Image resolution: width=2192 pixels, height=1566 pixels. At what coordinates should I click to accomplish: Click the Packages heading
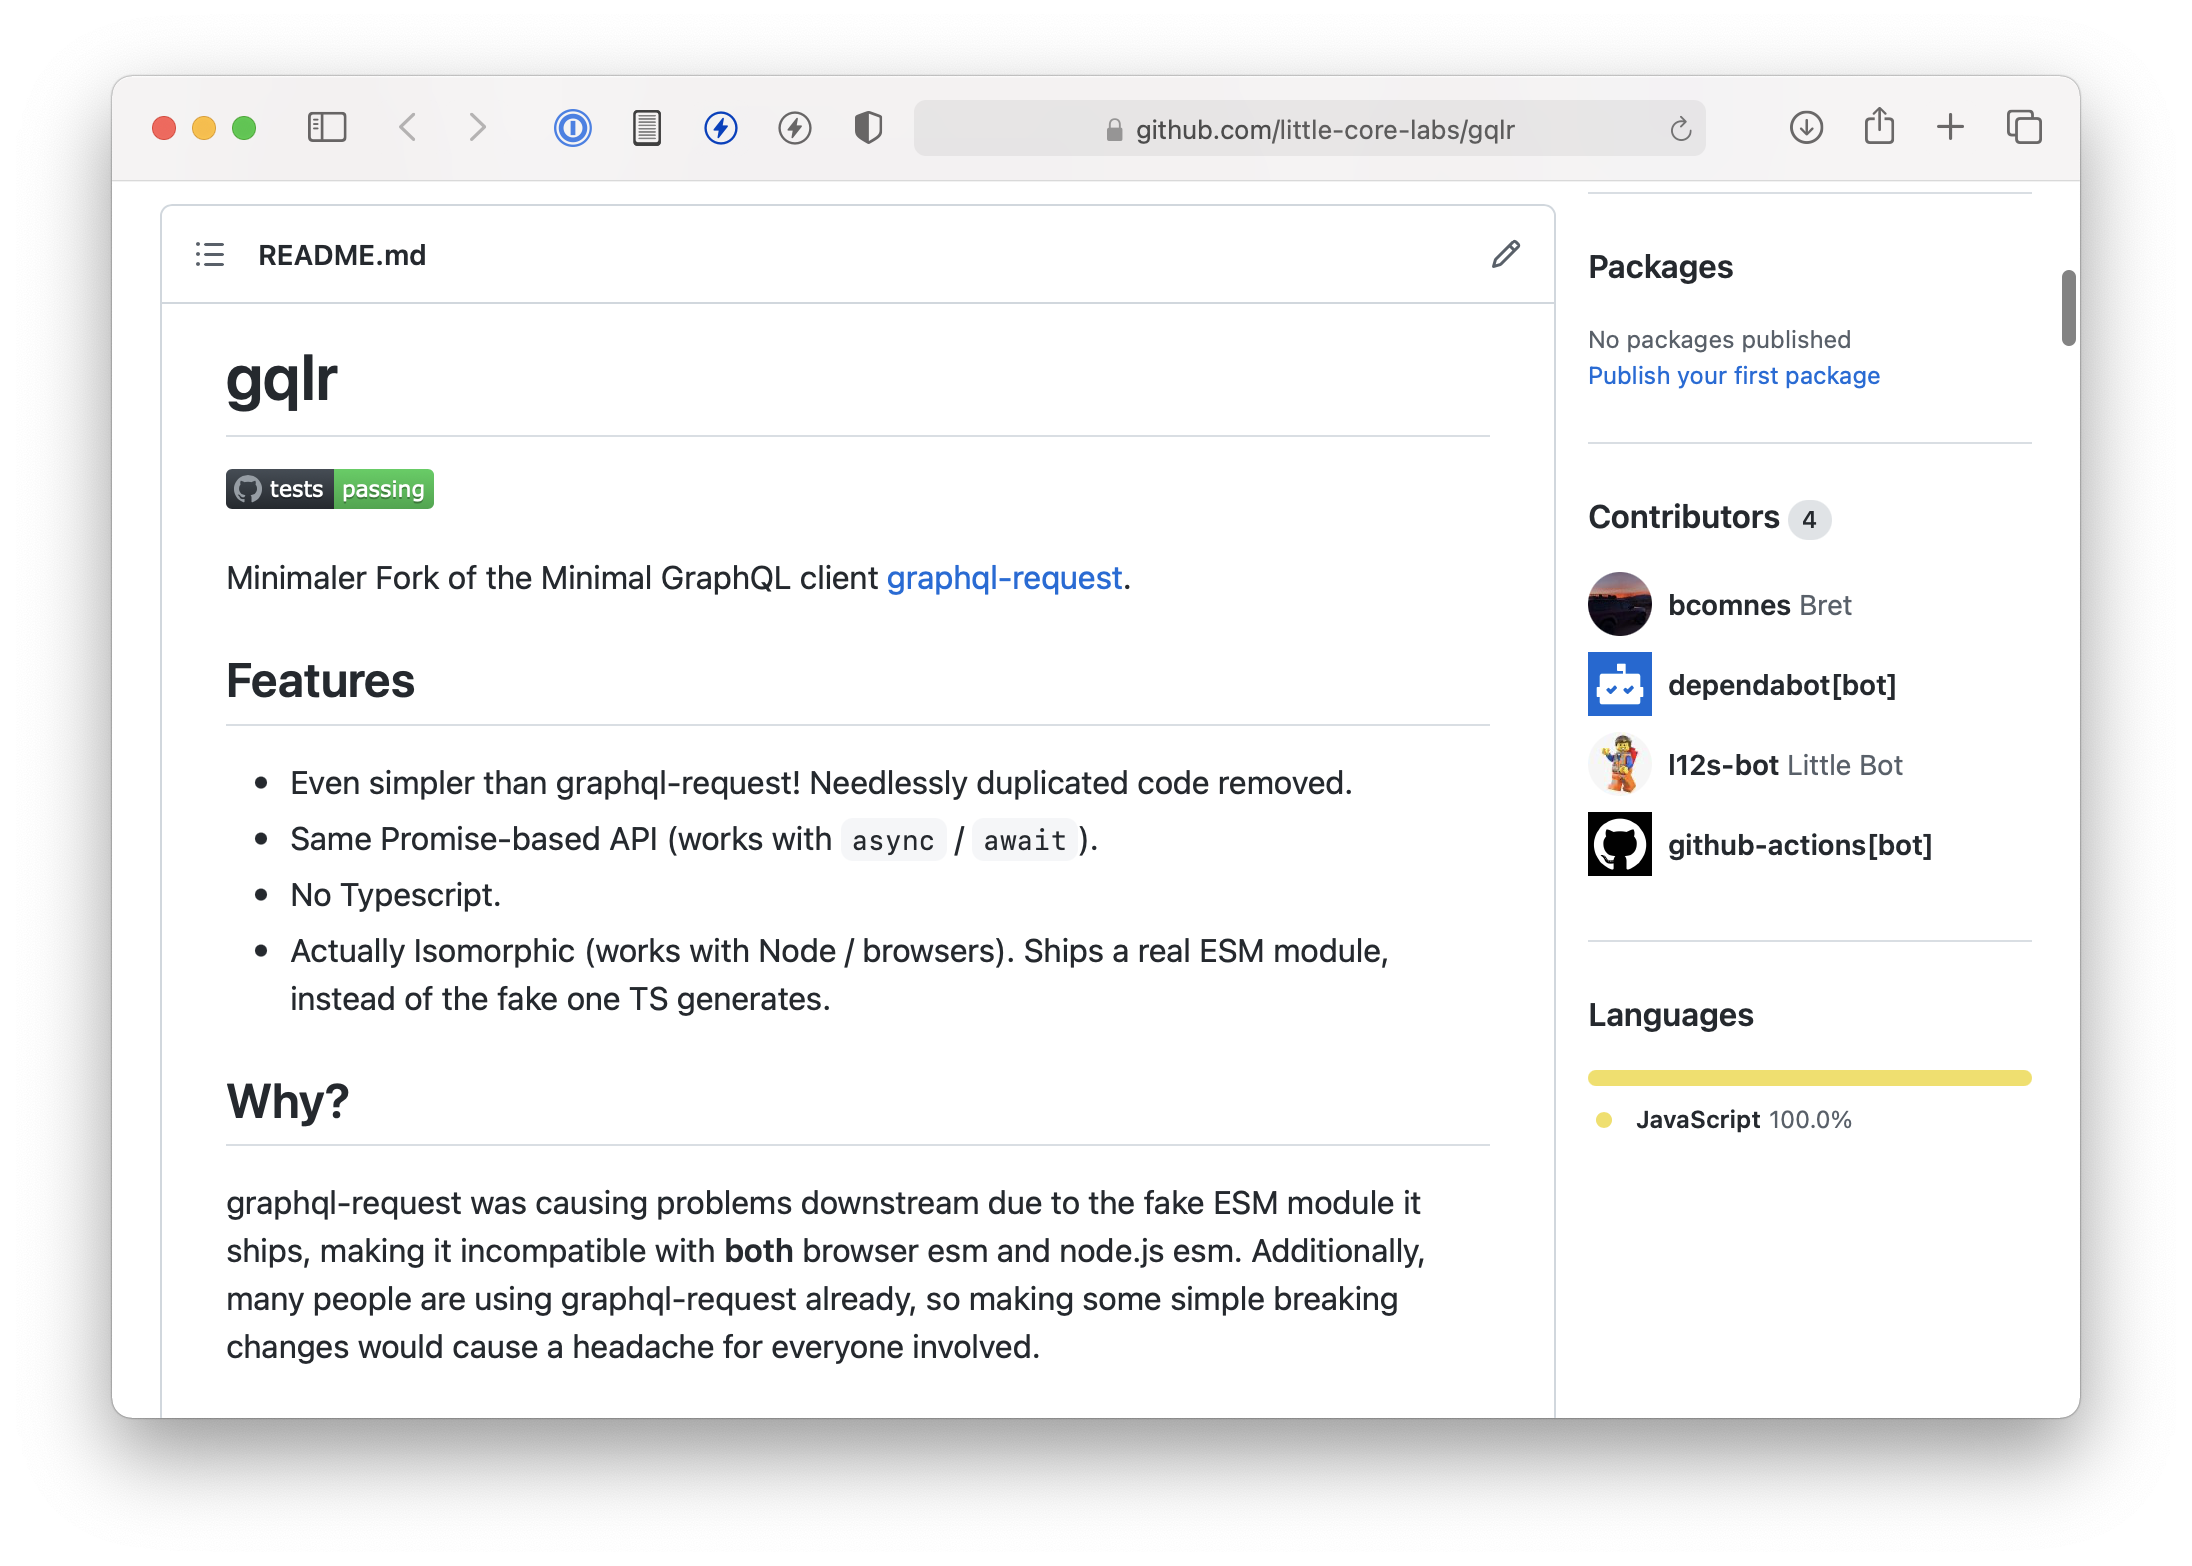(1660, 267)
